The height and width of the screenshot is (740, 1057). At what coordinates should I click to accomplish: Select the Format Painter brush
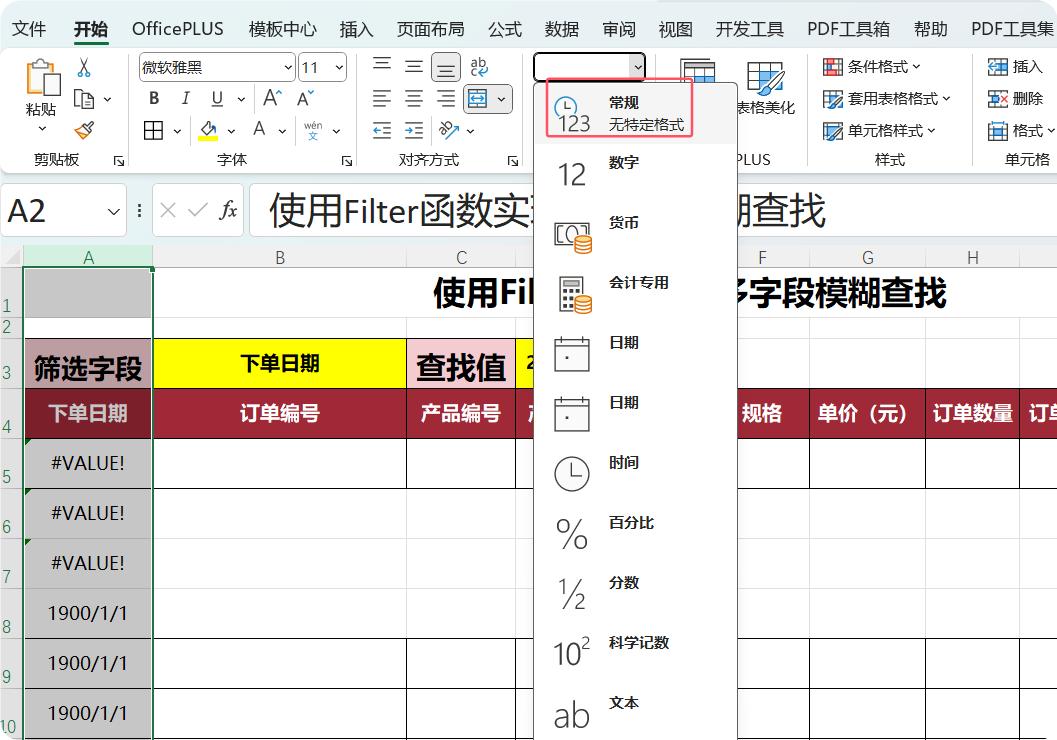[84, 129]
